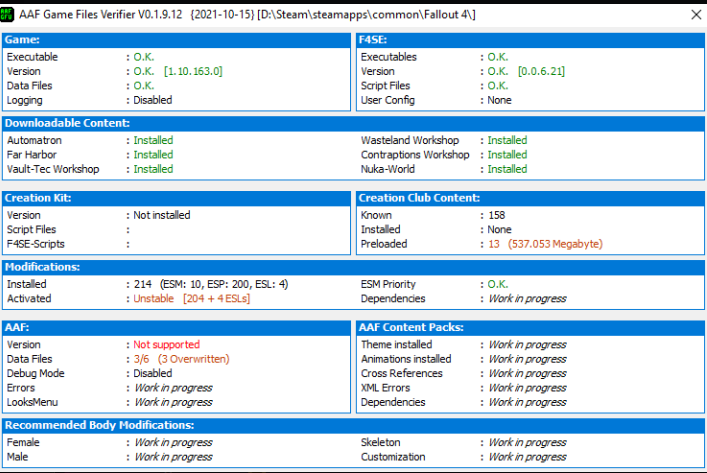
Task: Click 'Work in progress' next to Male
Action: tap(173, 457)
